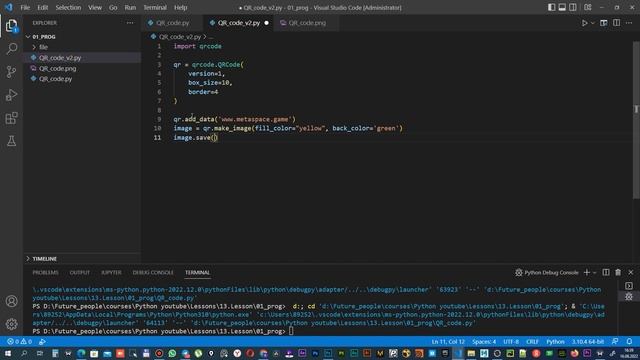Open the Search view in activity bar
Screen dimensions: 640x360
[x=11, y=49]
